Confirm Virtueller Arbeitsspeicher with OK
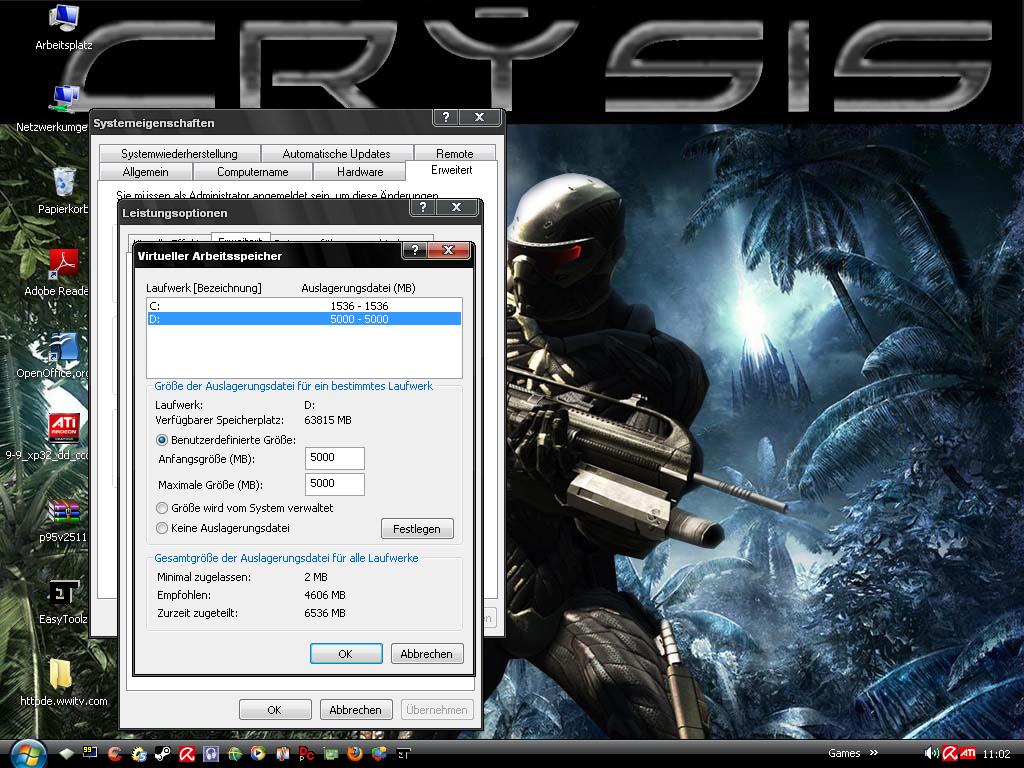 coord(345,654)
